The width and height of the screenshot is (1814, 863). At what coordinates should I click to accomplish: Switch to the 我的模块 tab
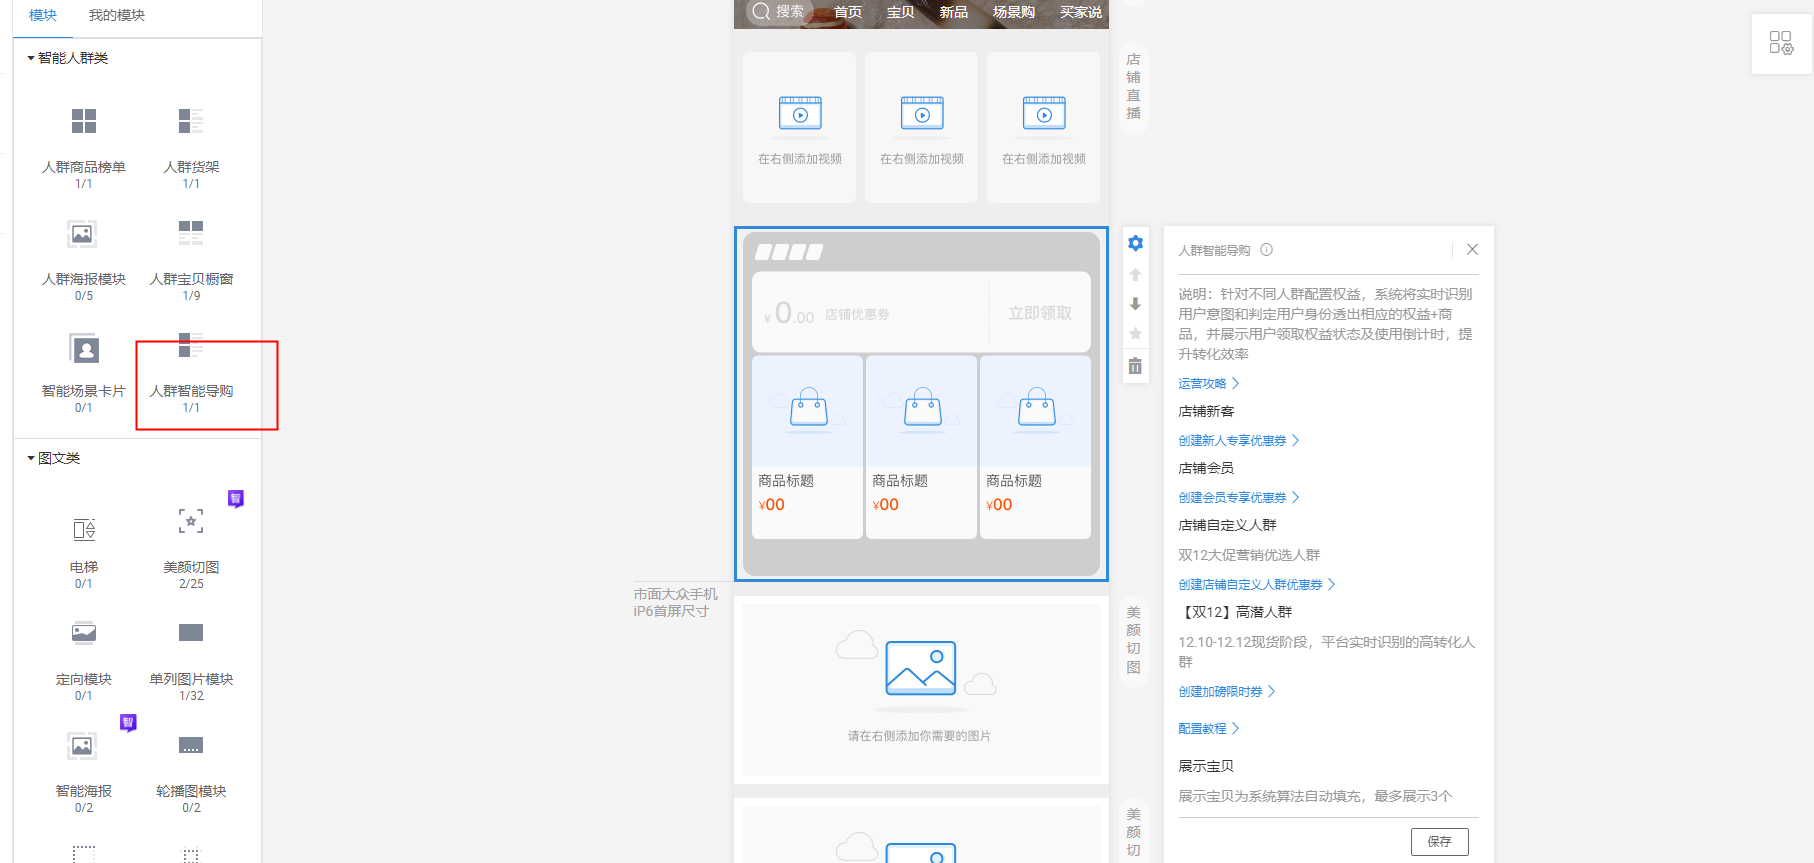pos(117,15)
